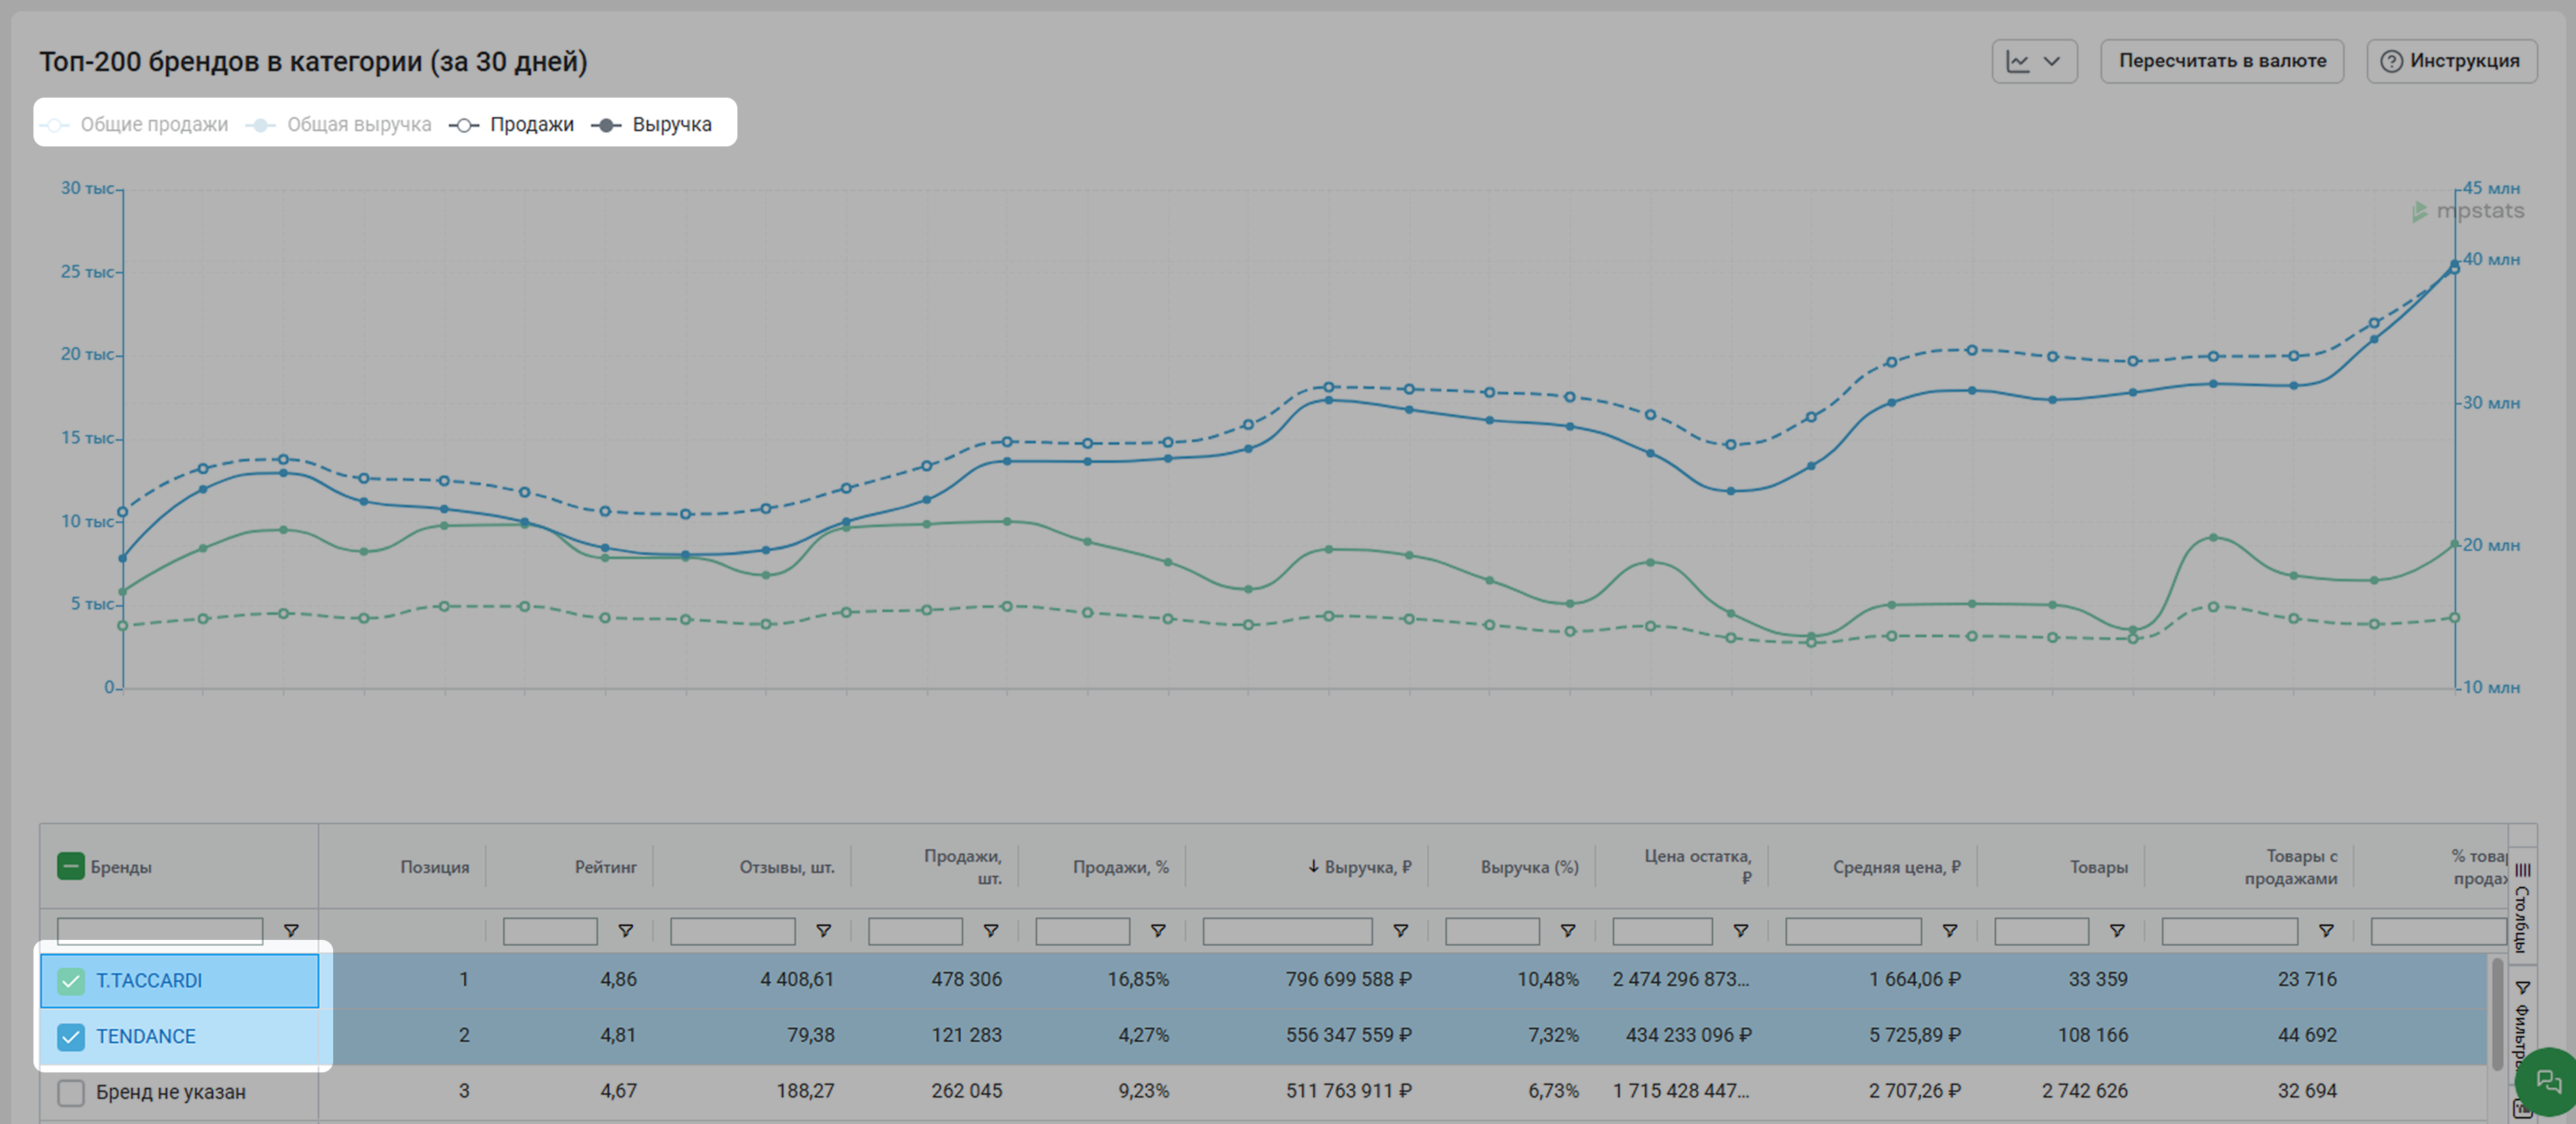Click the filter funnel next to Бренды search

pyautogui.click(x=291, y=930)
